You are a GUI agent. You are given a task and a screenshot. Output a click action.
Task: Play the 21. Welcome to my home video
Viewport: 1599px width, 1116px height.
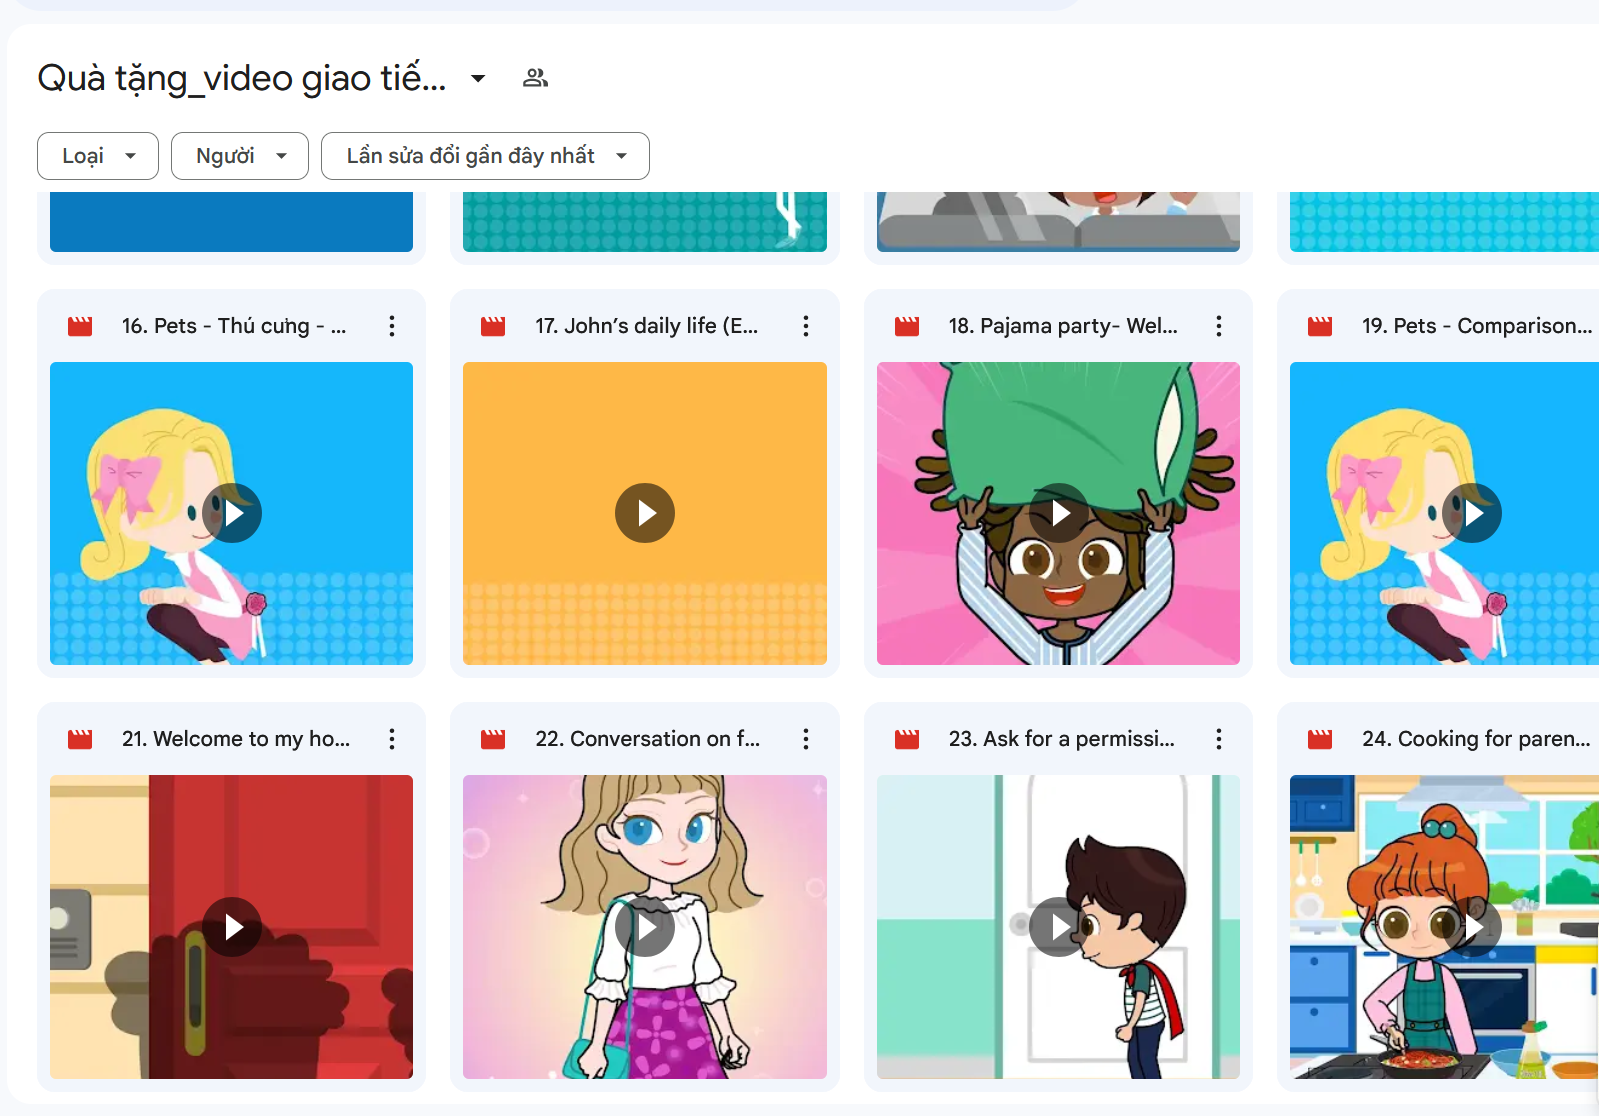[232, 927]
